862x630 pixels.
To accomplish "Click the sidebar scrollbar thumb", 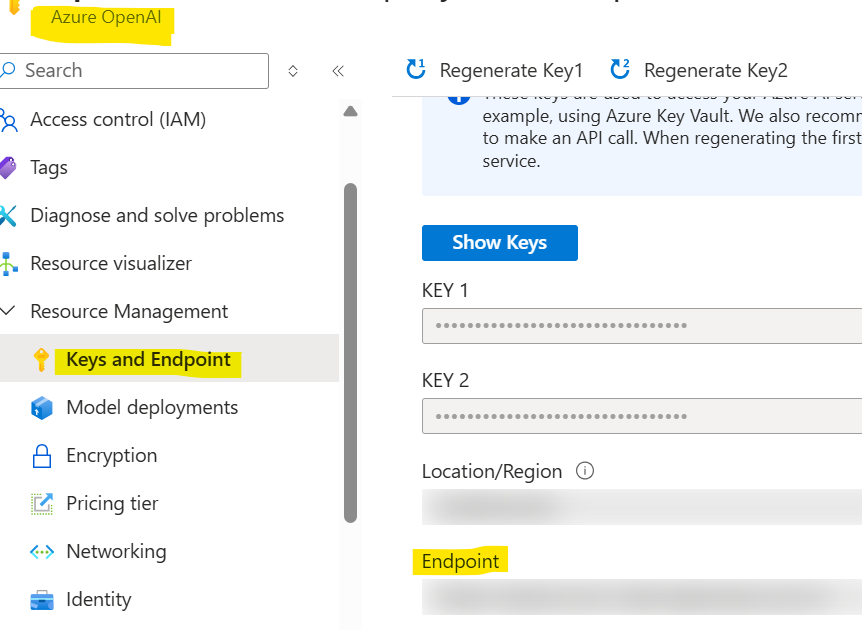I will [350, 353].
